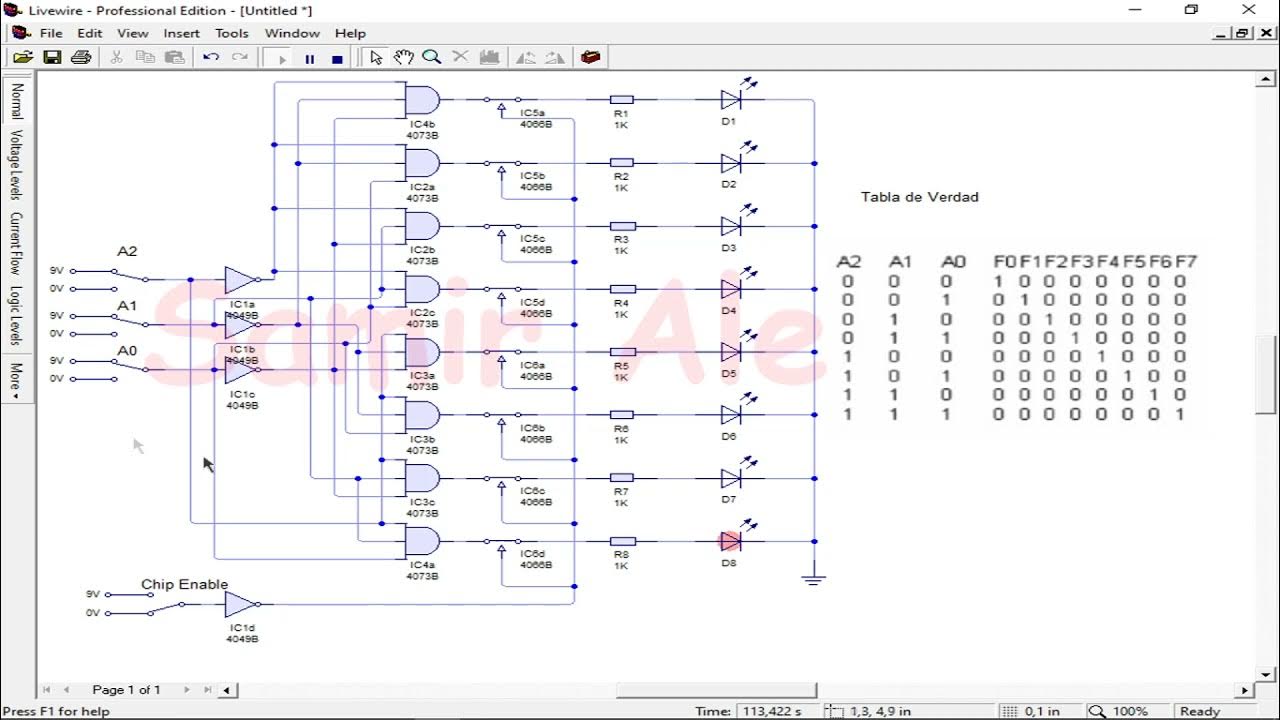The height and width of the screenshot is (720, 1280).
Task: Switch to Logic Levels view tab
Action: click(16, 316)
